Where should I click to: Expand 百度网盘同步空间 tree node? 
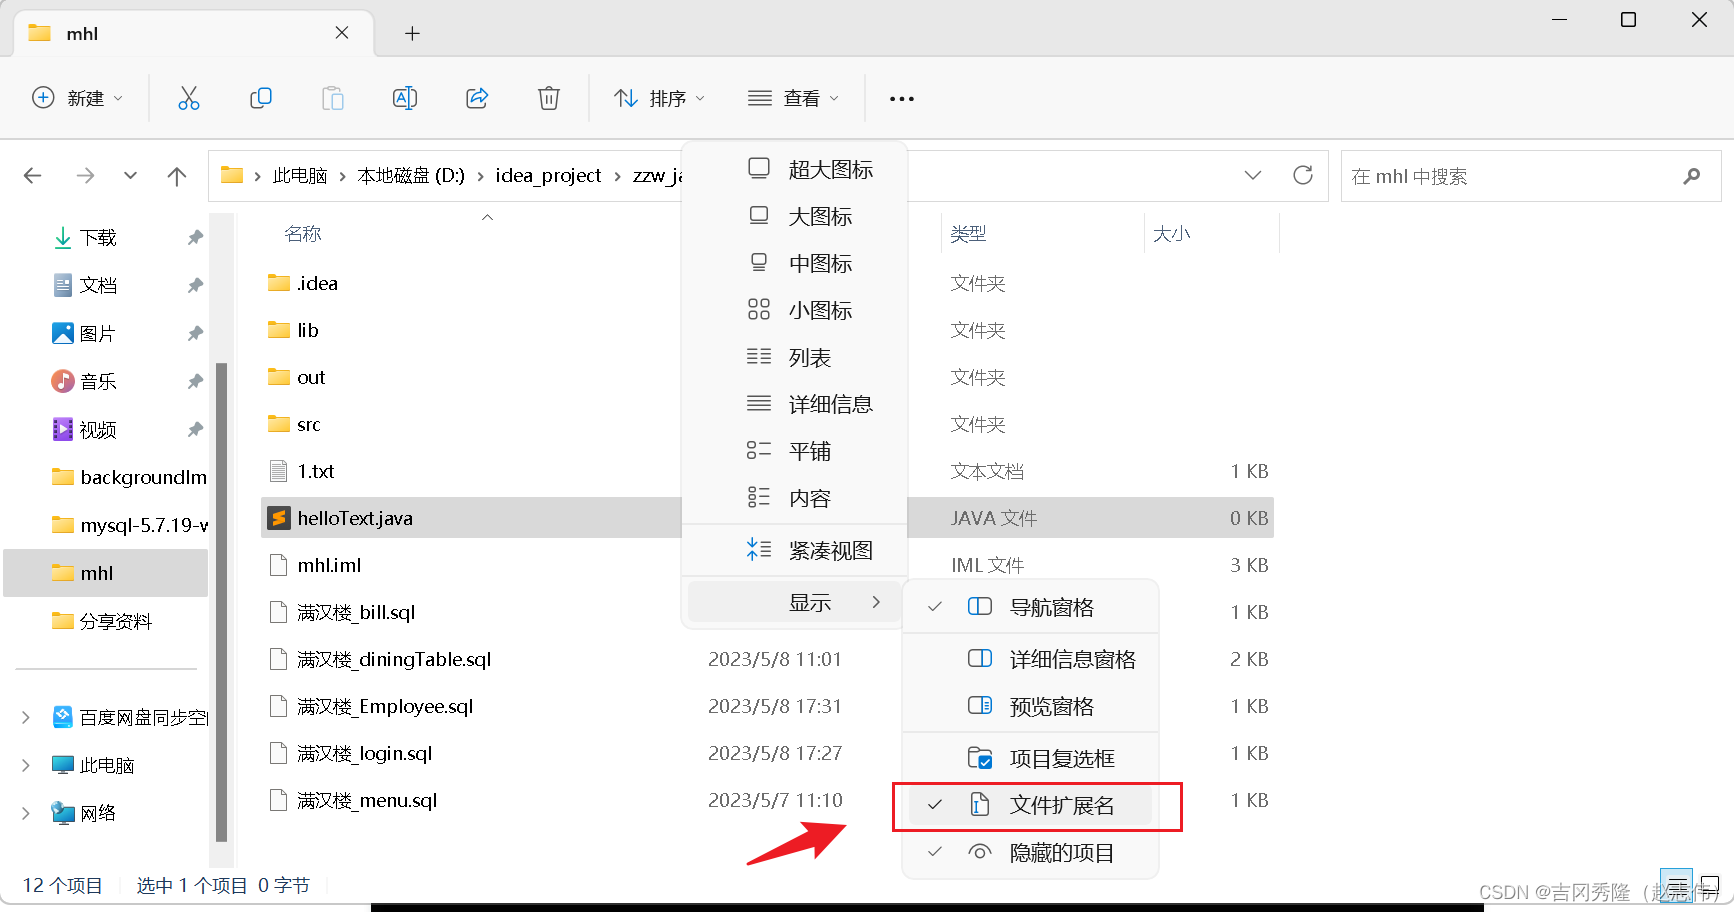(x=26, y=717)
